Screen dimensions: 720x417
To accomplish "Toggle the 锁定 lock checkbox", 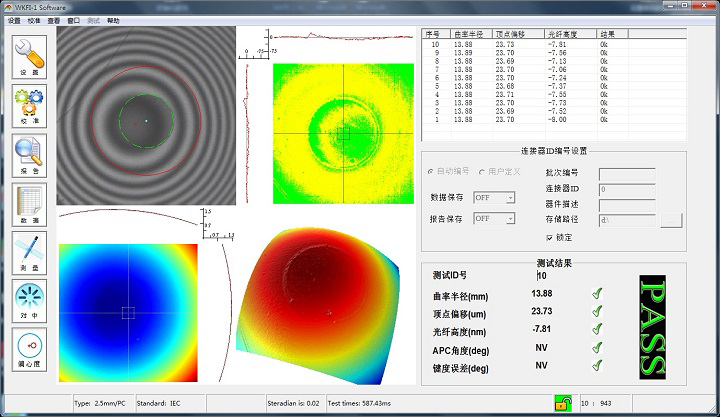I will 550,237.
